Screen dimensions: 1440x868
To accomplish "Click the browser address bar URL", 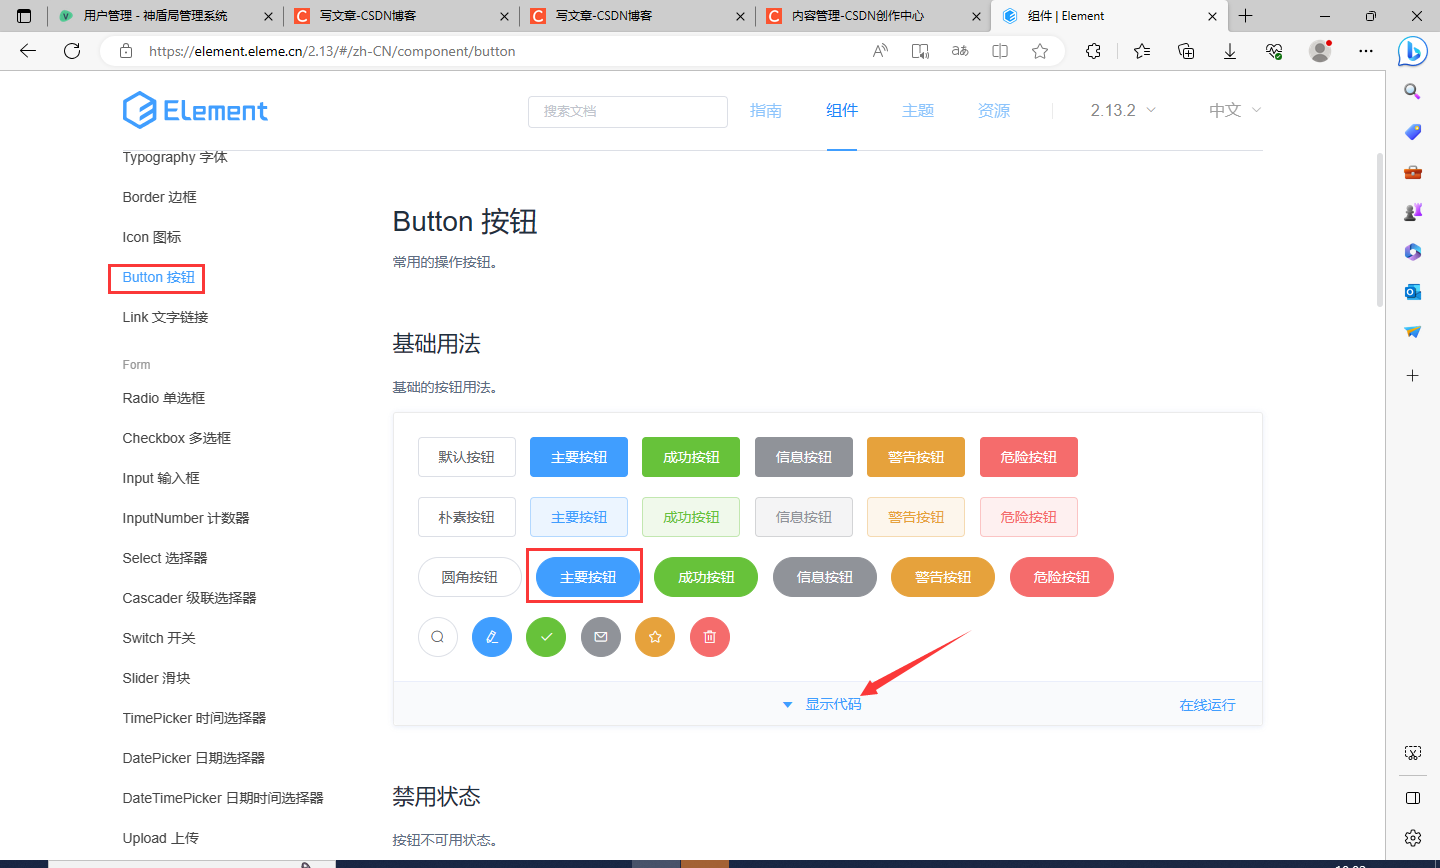I will pos(332,51).
